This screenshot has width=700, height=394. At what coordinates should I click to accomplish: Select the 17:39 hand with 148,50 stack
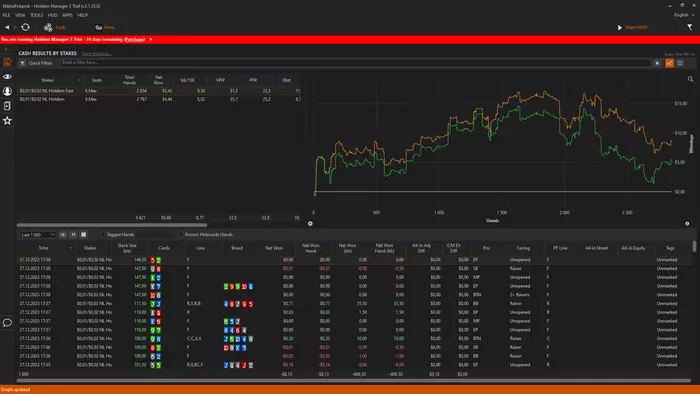tap(355, 260)
